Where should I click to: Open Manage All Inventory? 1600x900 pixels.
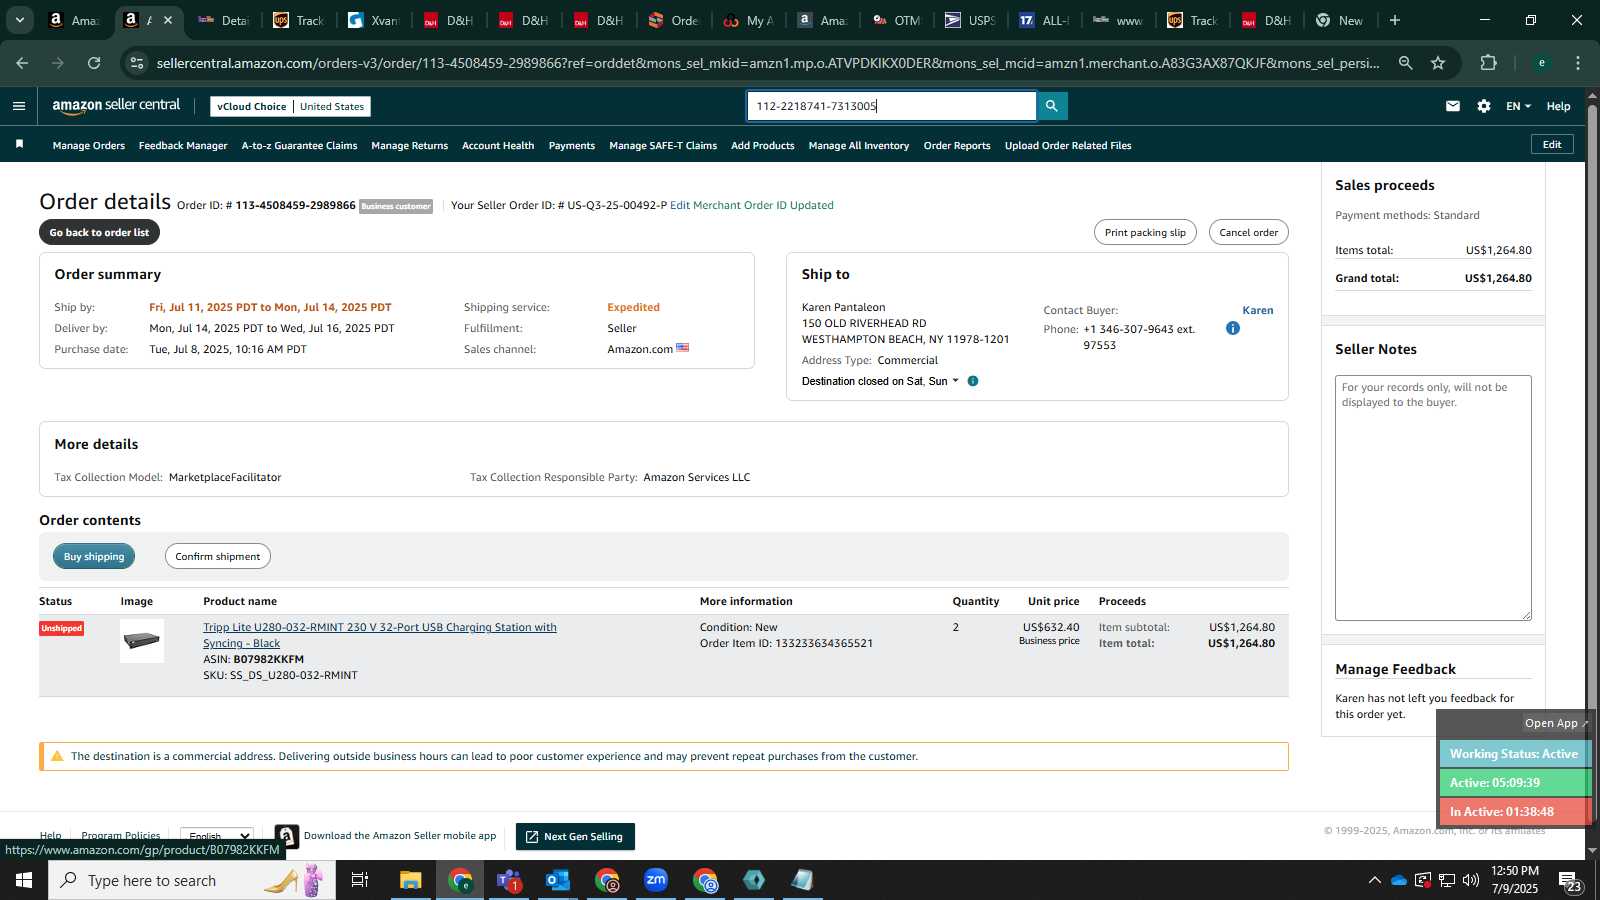tap(859, 146)
